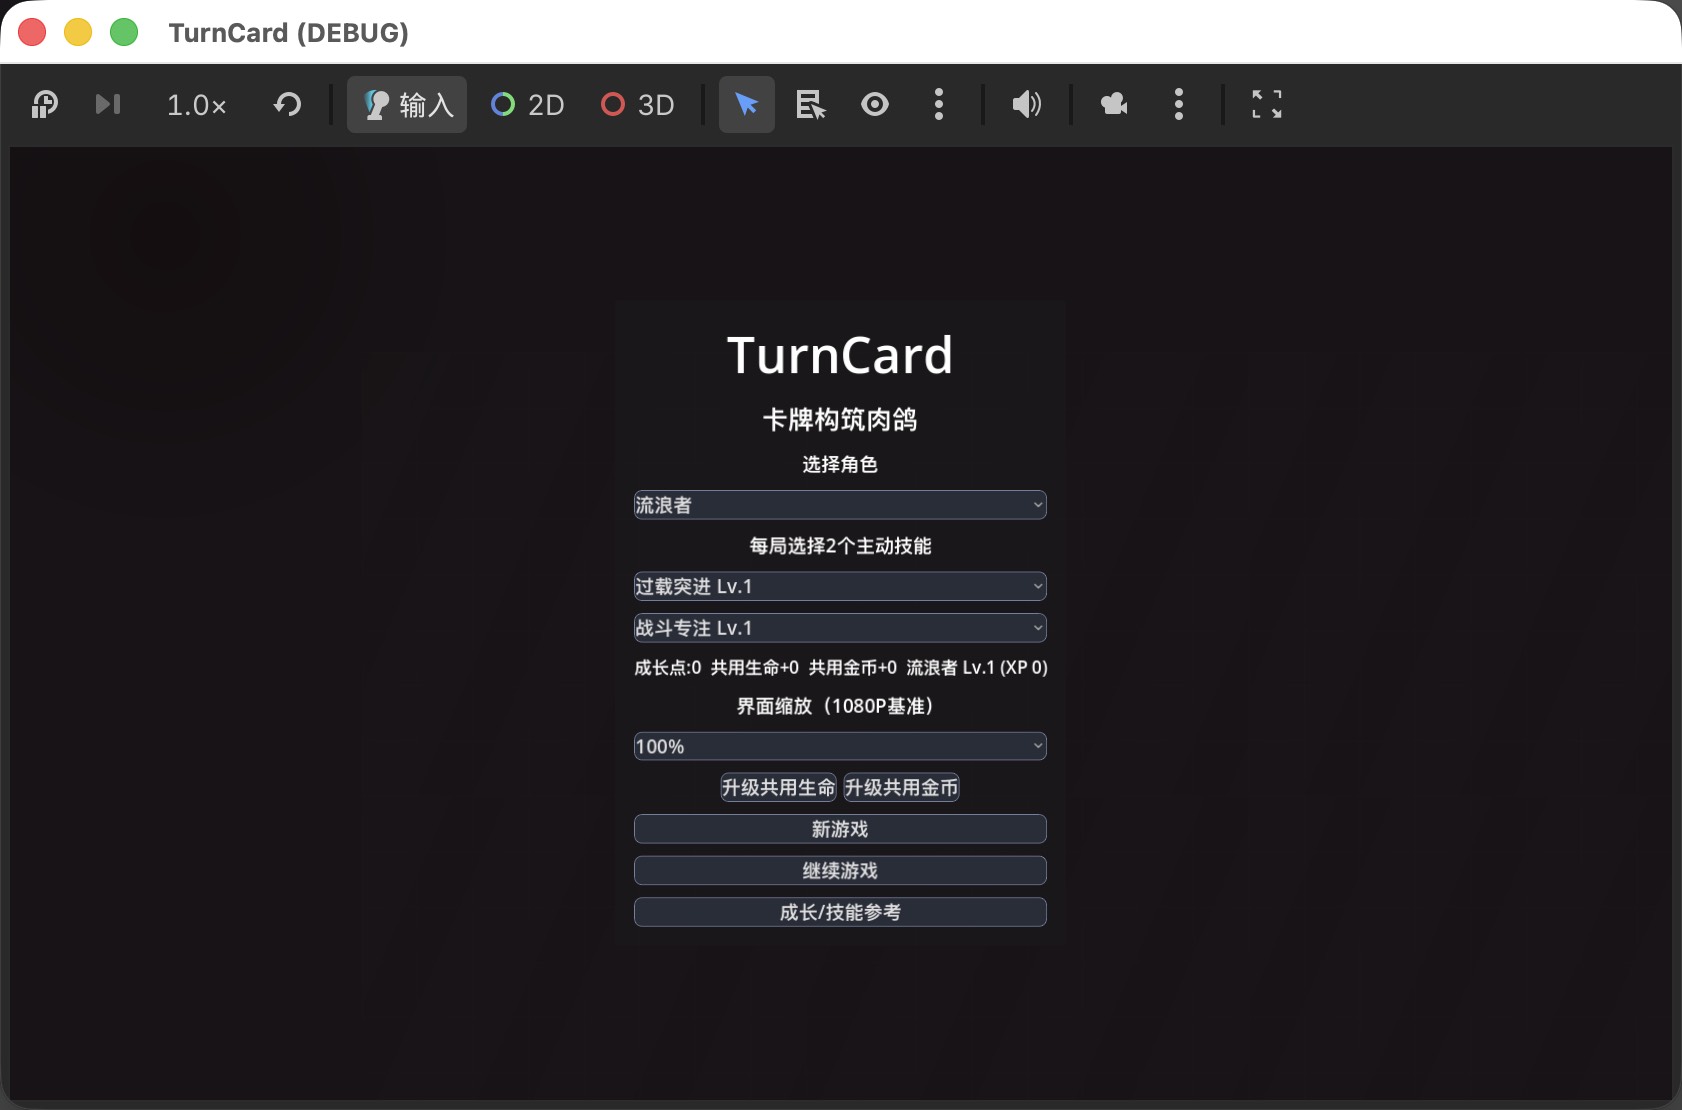
Task: Minimize the window using the yellow button
Action: pyautogui.click(x=78, y=32)
